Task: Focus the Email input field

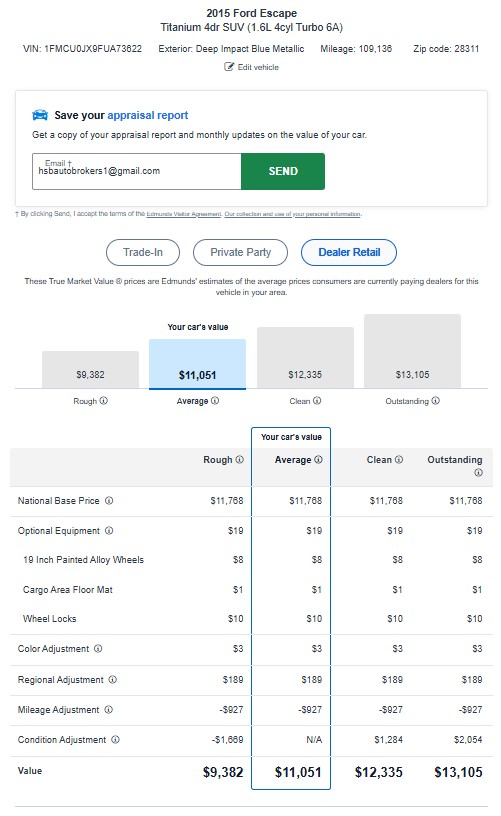Action: (137, 171)
